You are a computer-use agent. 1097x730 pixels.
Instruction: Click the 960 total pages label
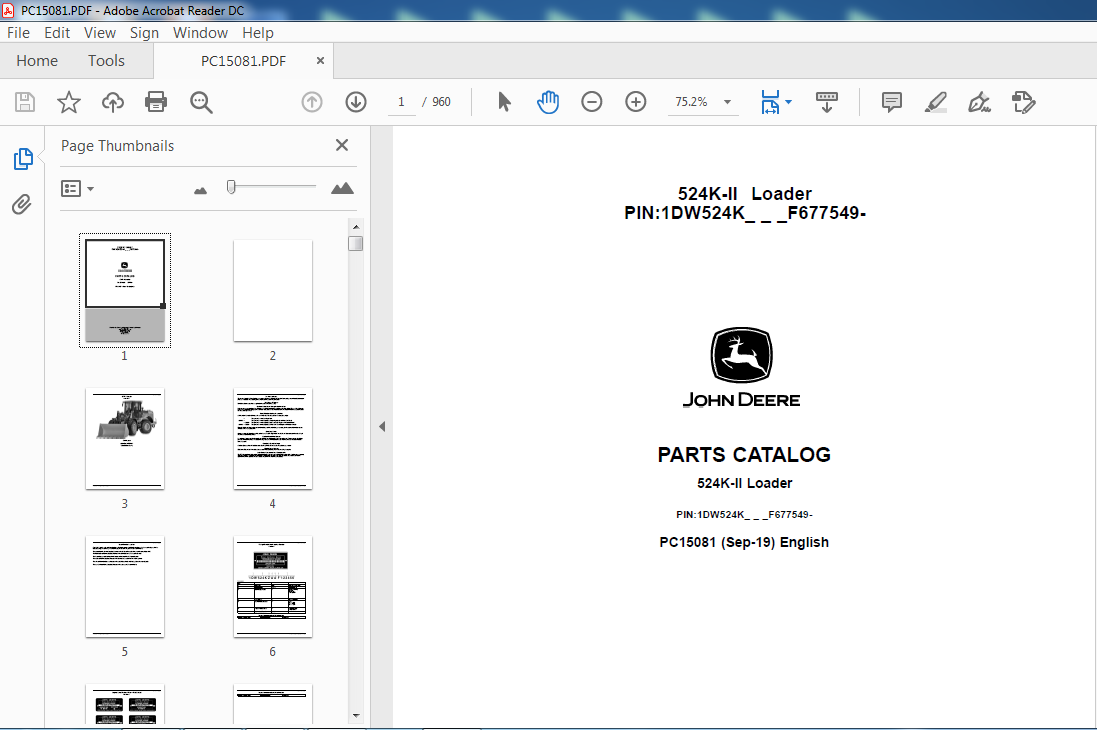(x=441, y=102)
